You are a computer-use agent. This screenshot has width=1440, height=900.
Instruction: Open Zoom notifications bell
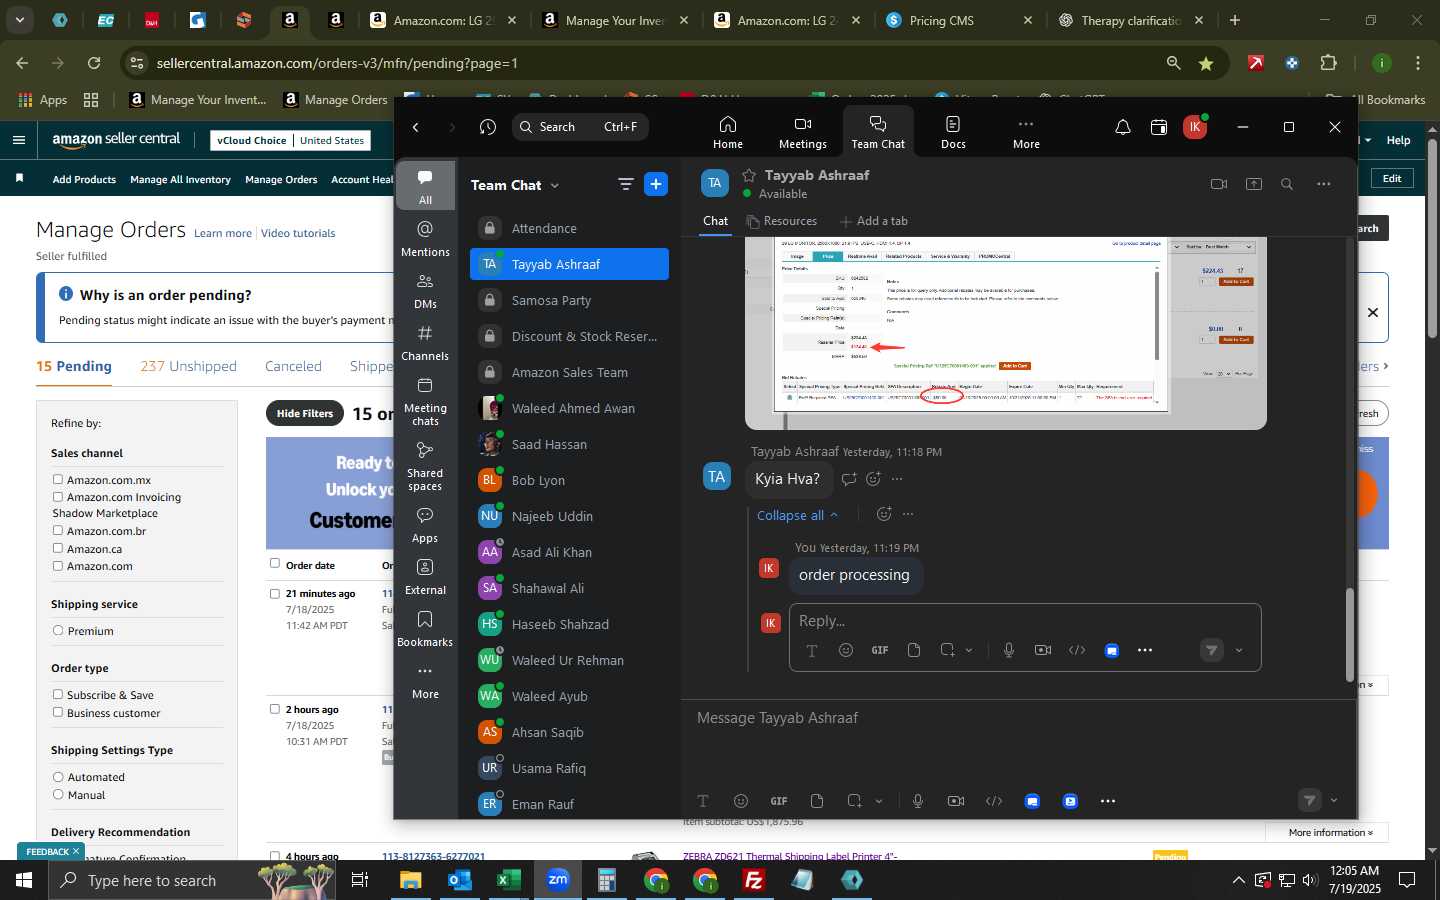click(1123, 127)
